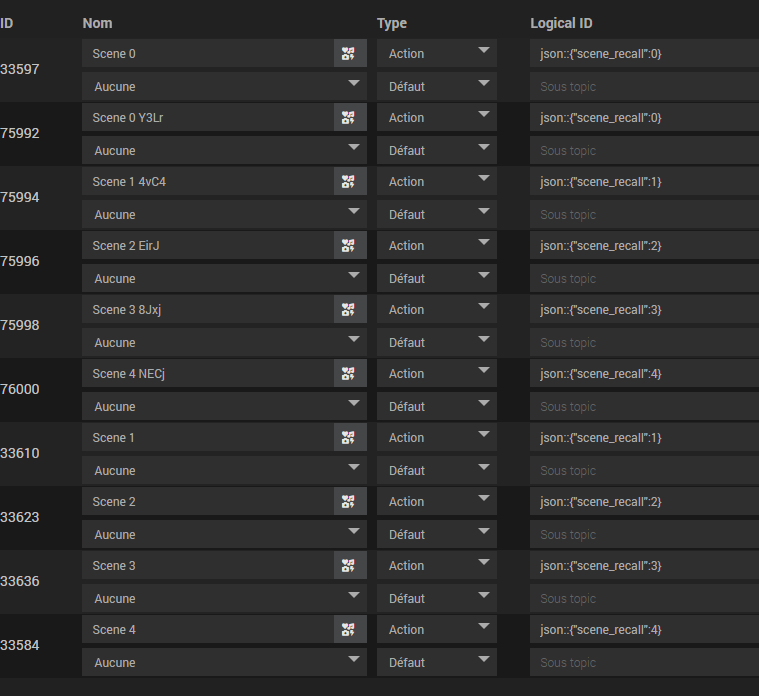The image size is (759, 696).
Task: Pick an icon for command 33610 Scene 1
Action: pos(348,438)
